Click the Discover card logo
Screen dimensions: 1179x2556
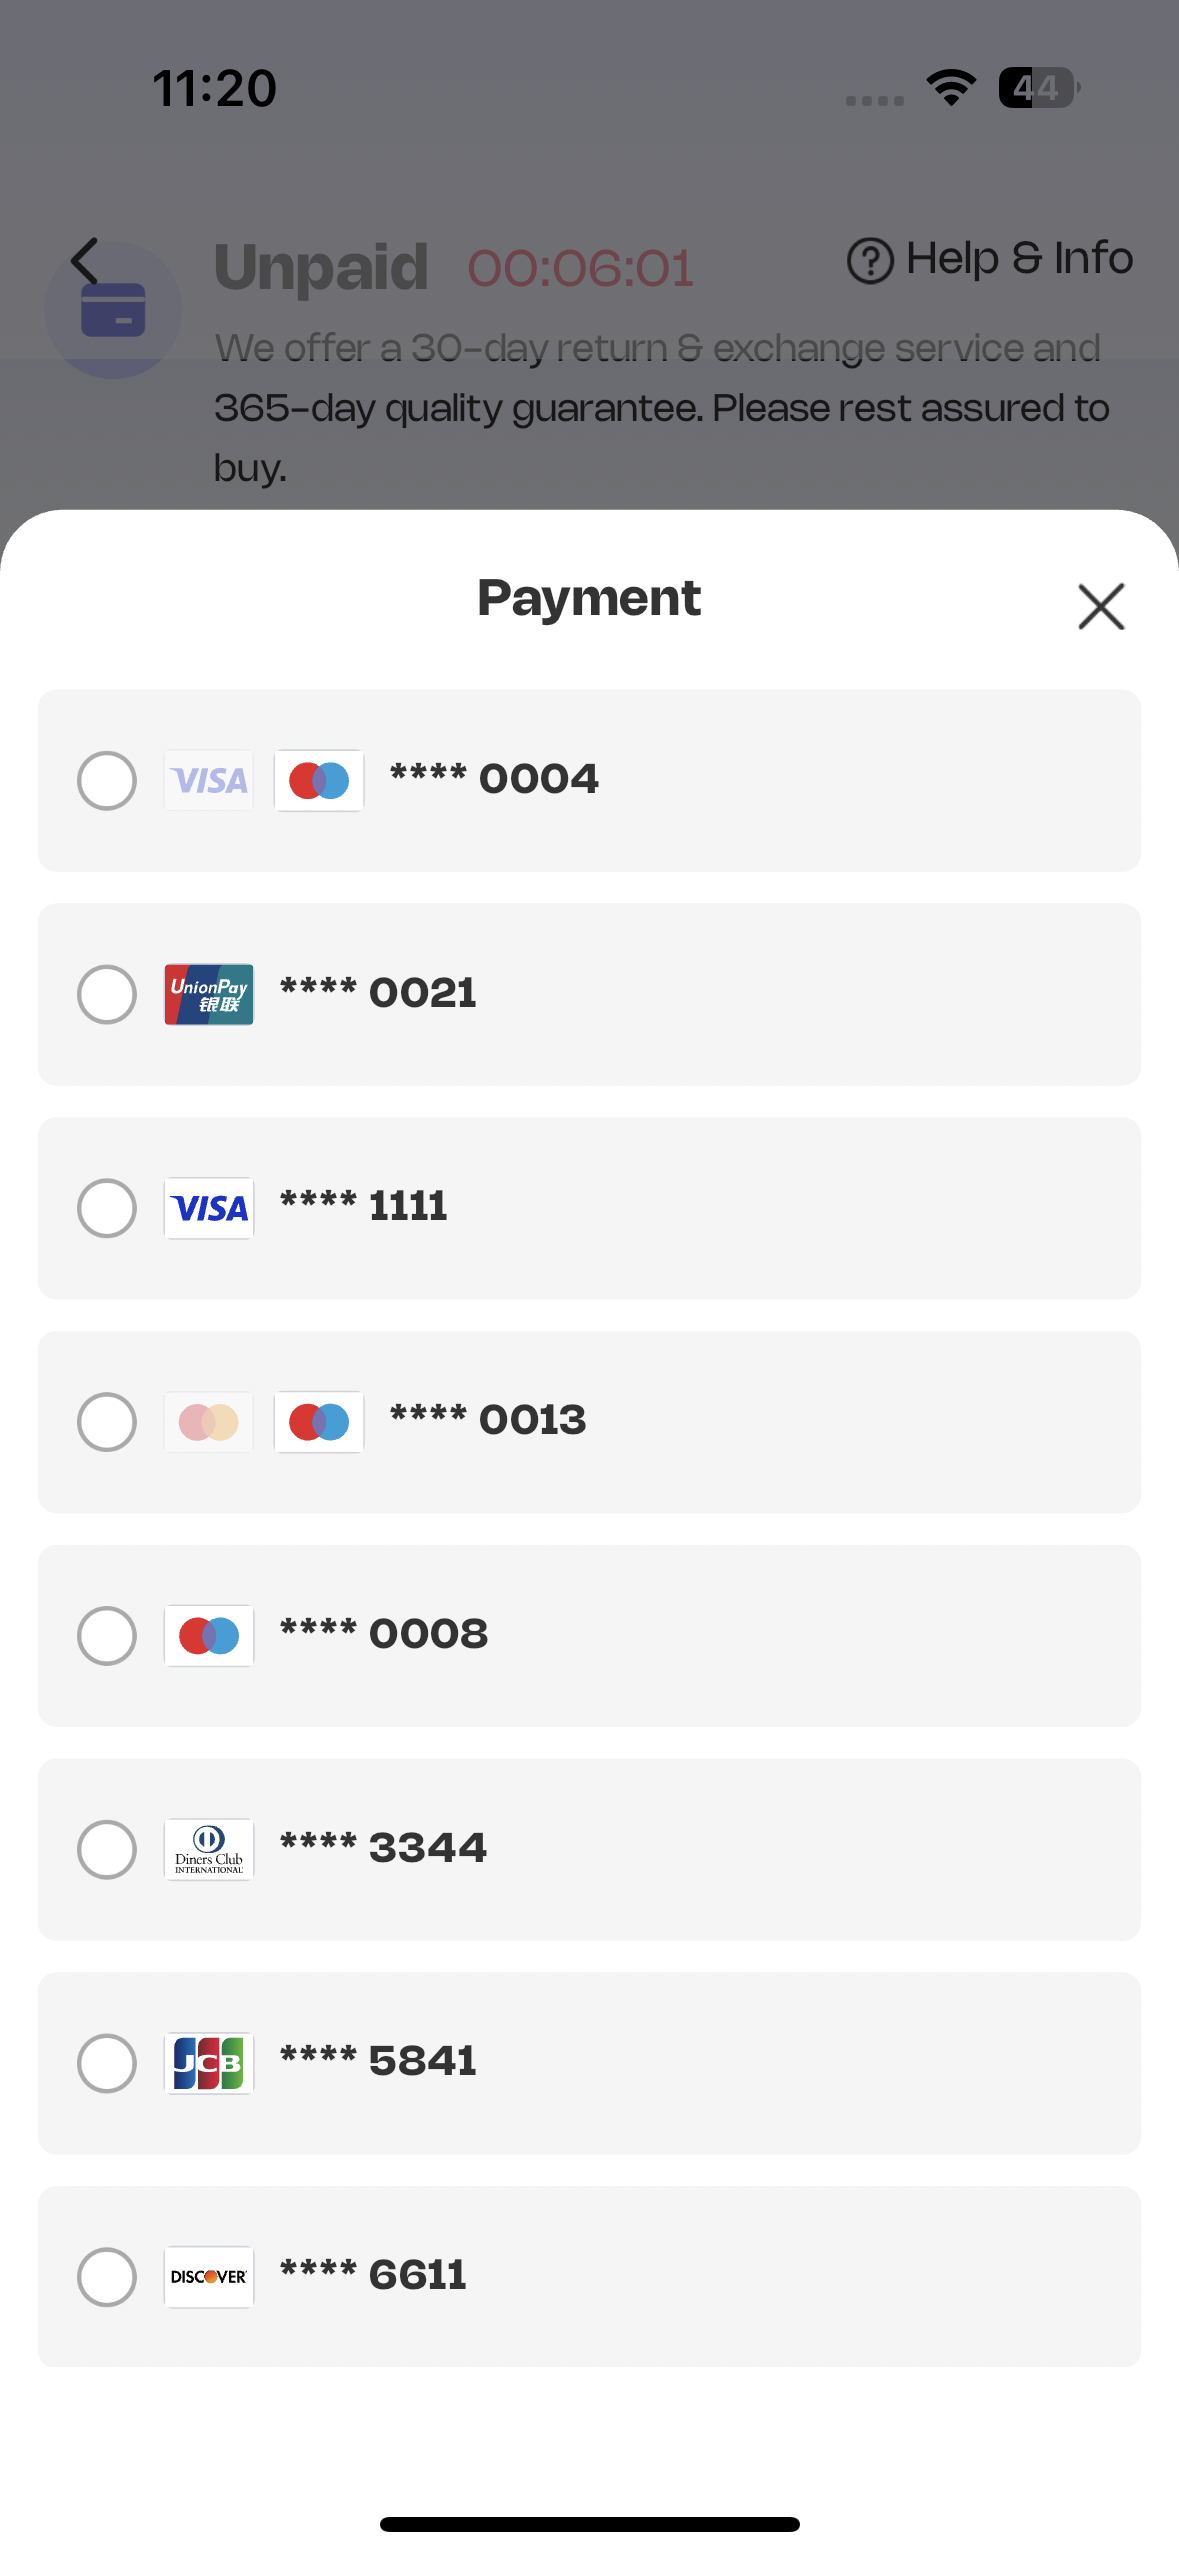(x=209, y=2277)
